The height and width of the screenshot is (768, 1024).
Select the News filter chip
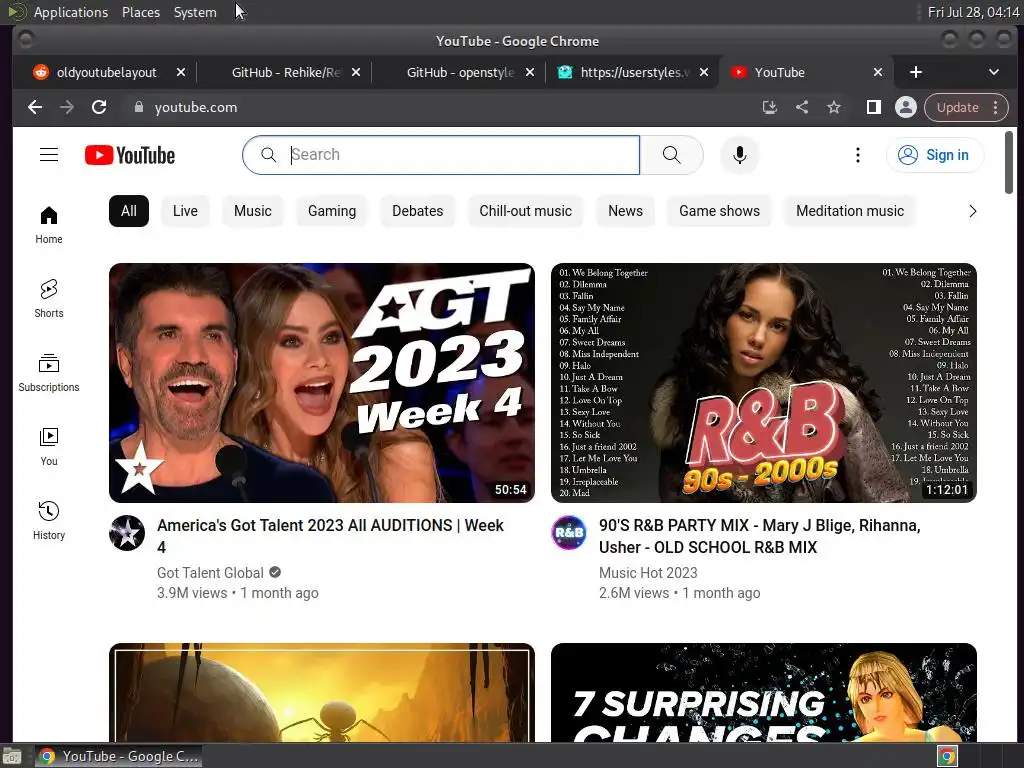(x=626, y=211)
